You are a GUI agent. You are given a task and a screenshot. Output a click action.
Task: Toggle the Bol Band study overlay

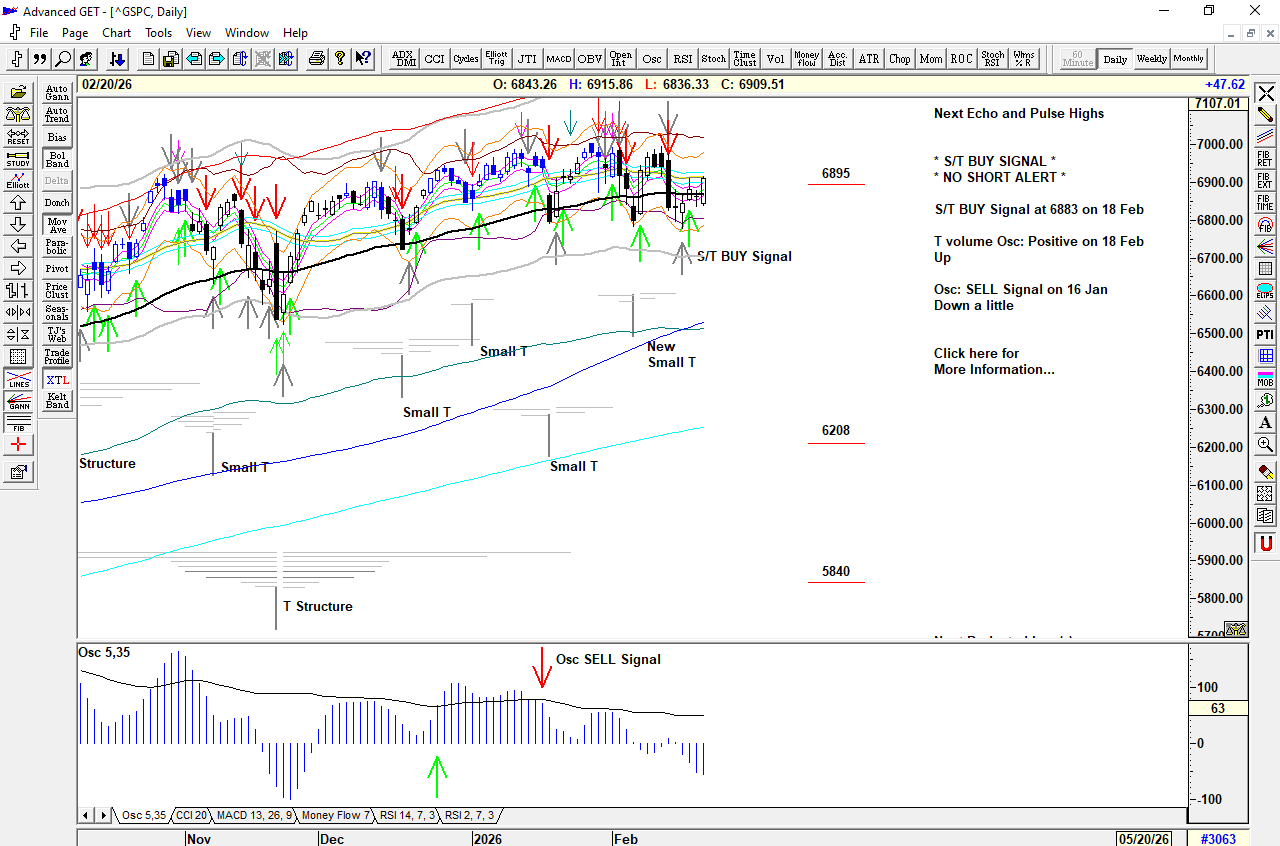[57, 159]
